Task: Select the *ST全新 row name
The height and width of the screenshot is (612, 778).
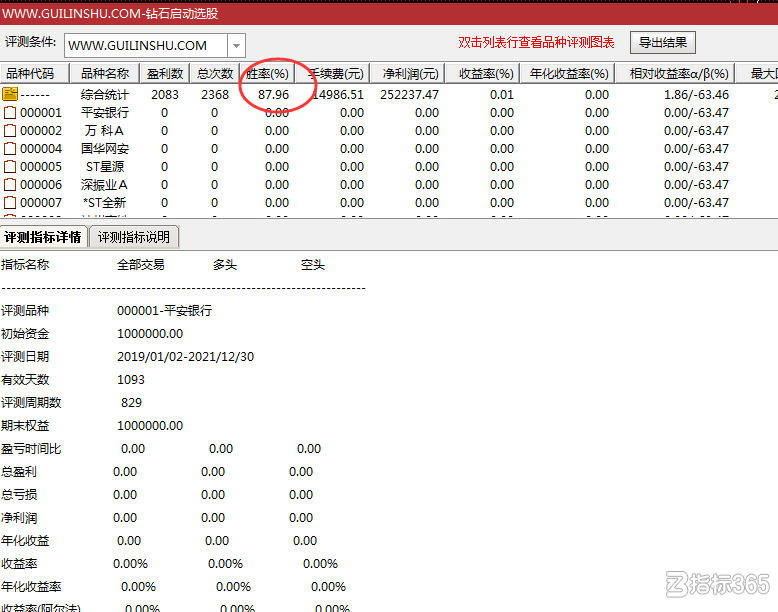Action: (x=105, y=203)
